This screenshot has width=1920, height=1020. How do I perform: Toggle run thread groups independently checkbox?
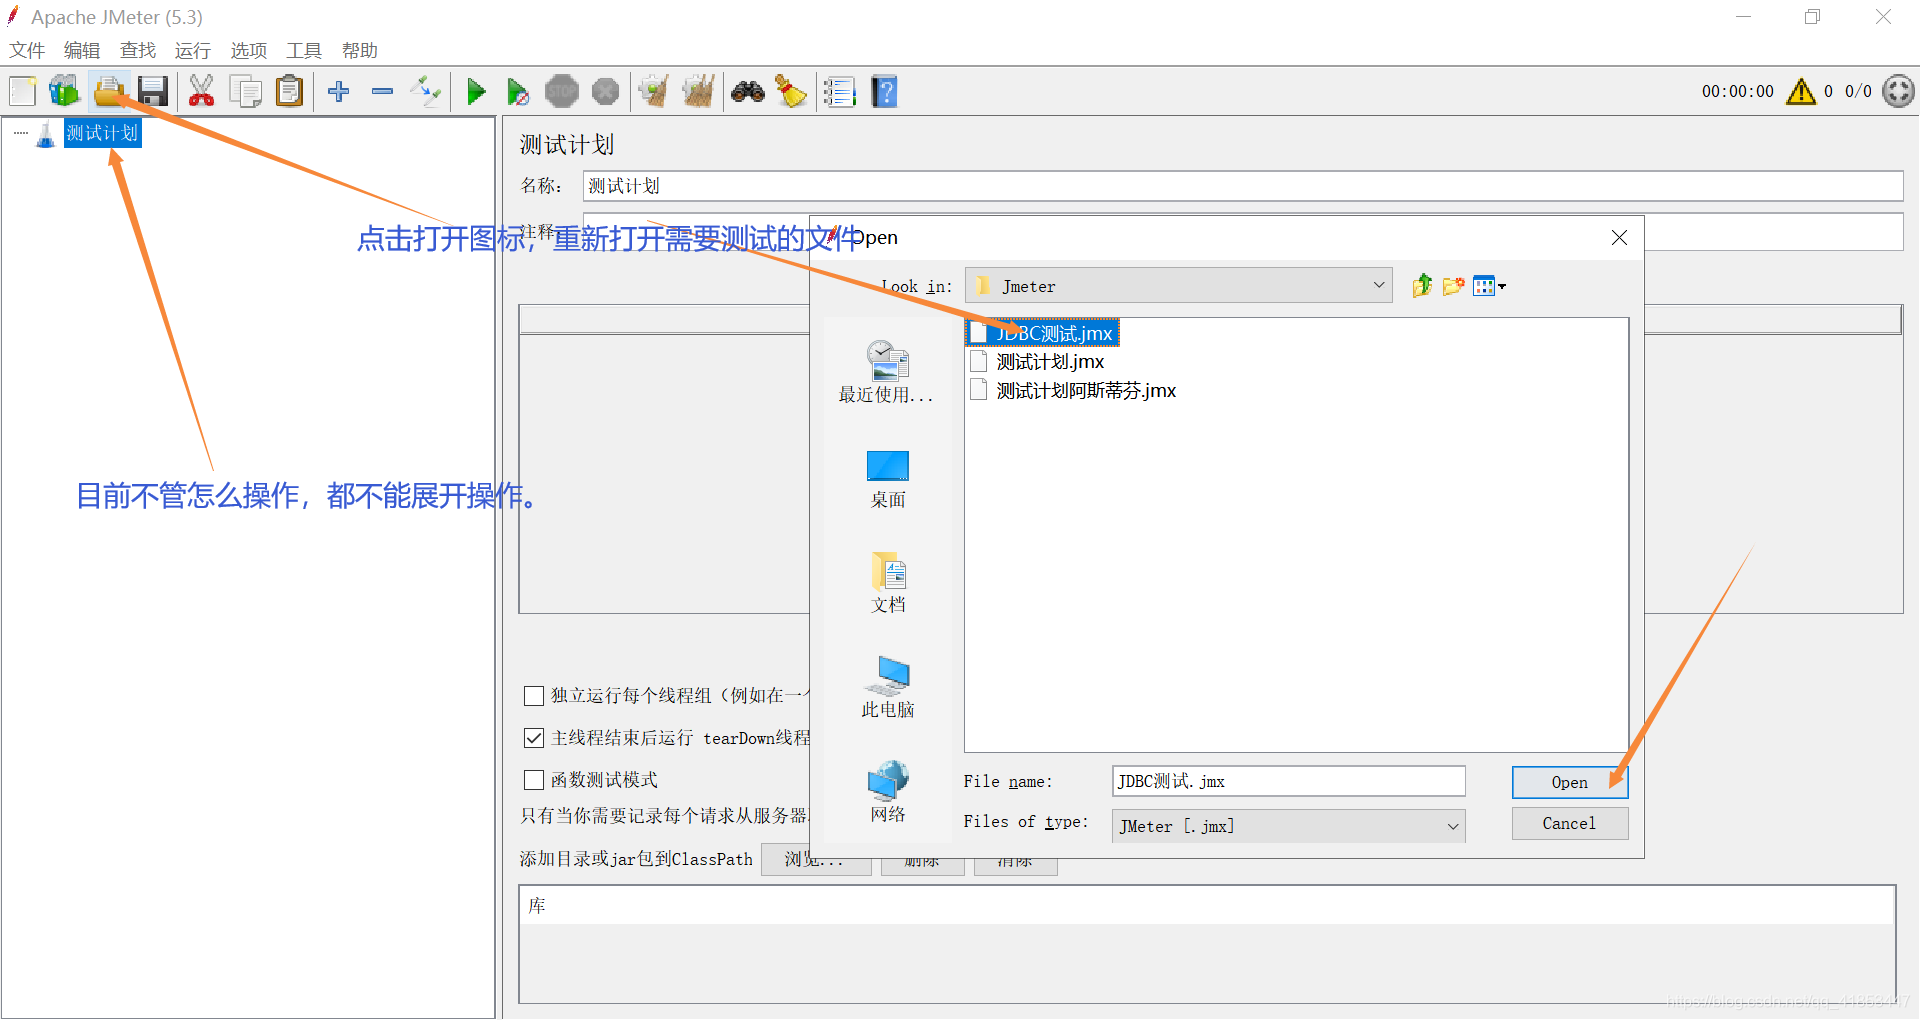click(x=534, y=696)
